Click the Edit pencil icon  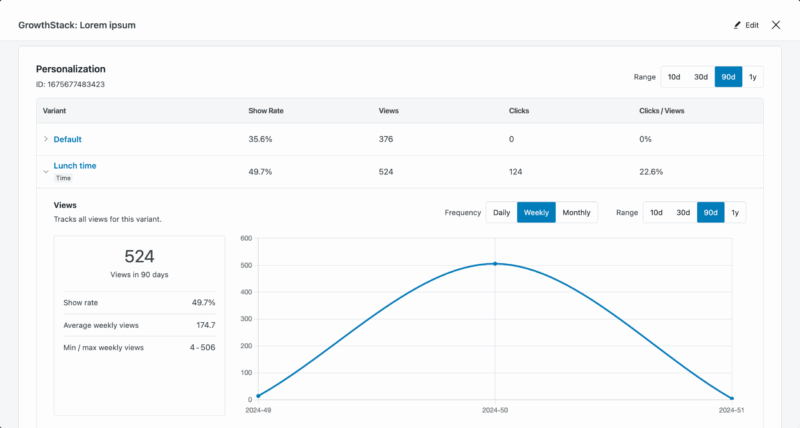[738, 25]
